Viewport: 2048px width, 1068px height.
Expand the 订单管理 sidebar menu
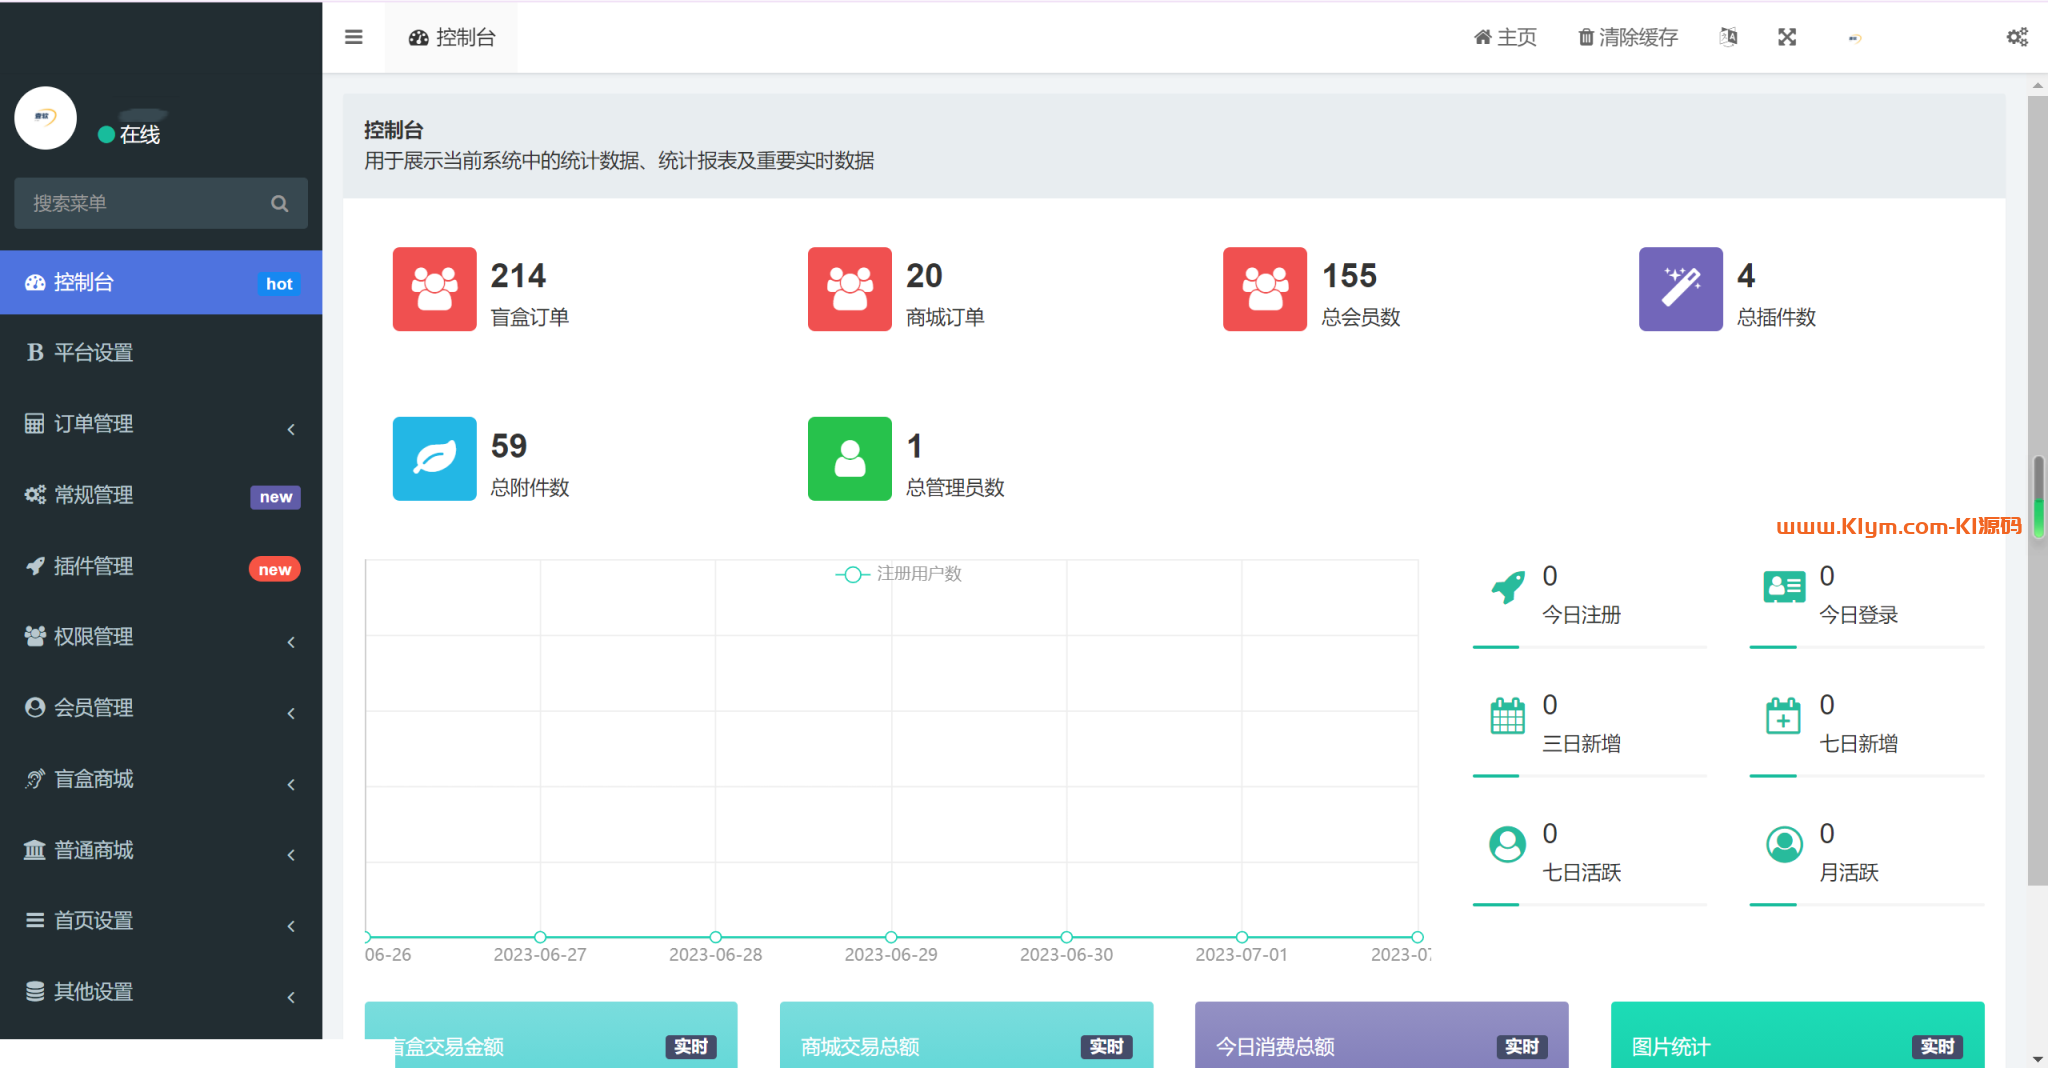(160, 424)
